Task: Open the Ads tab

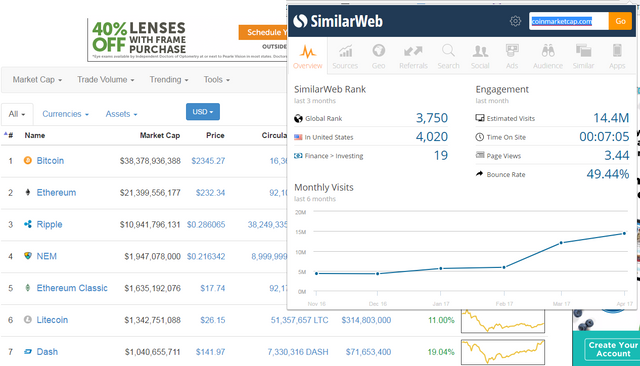Action: click(512, 56)
